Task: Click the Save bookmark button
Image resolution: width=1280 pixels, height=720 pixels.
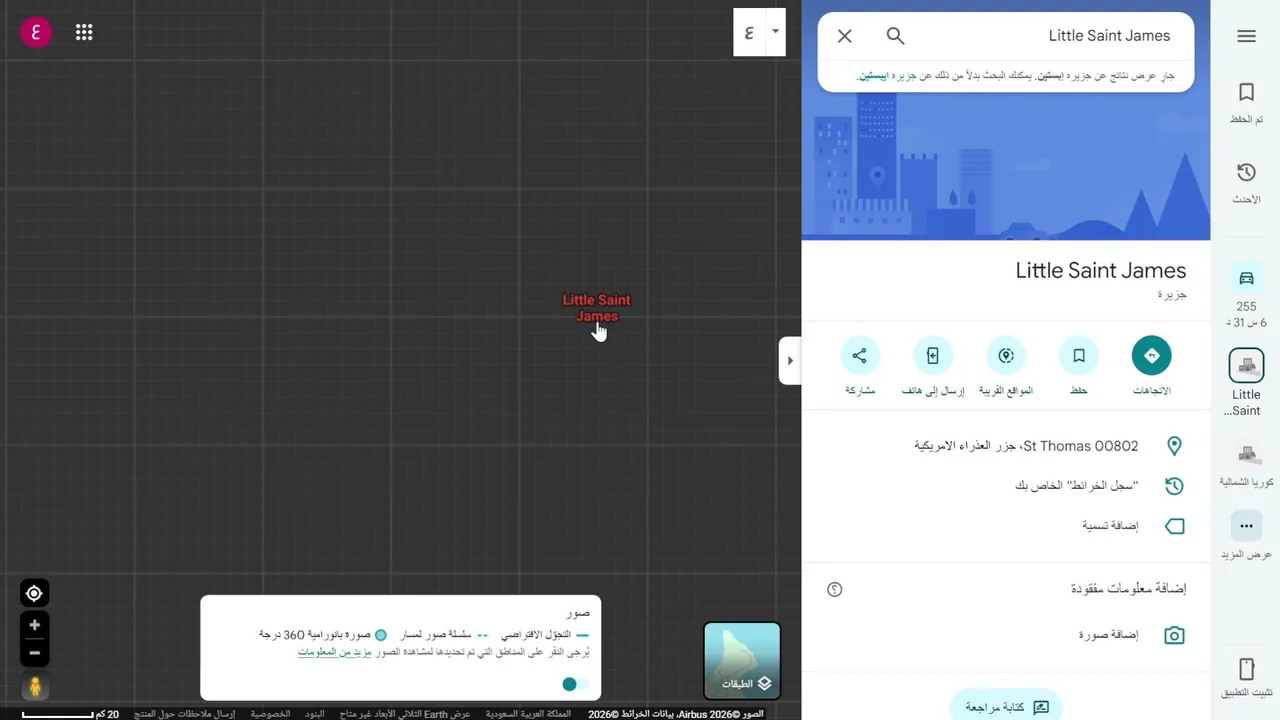Action: pyautogui.click(x=1079, y=355)
